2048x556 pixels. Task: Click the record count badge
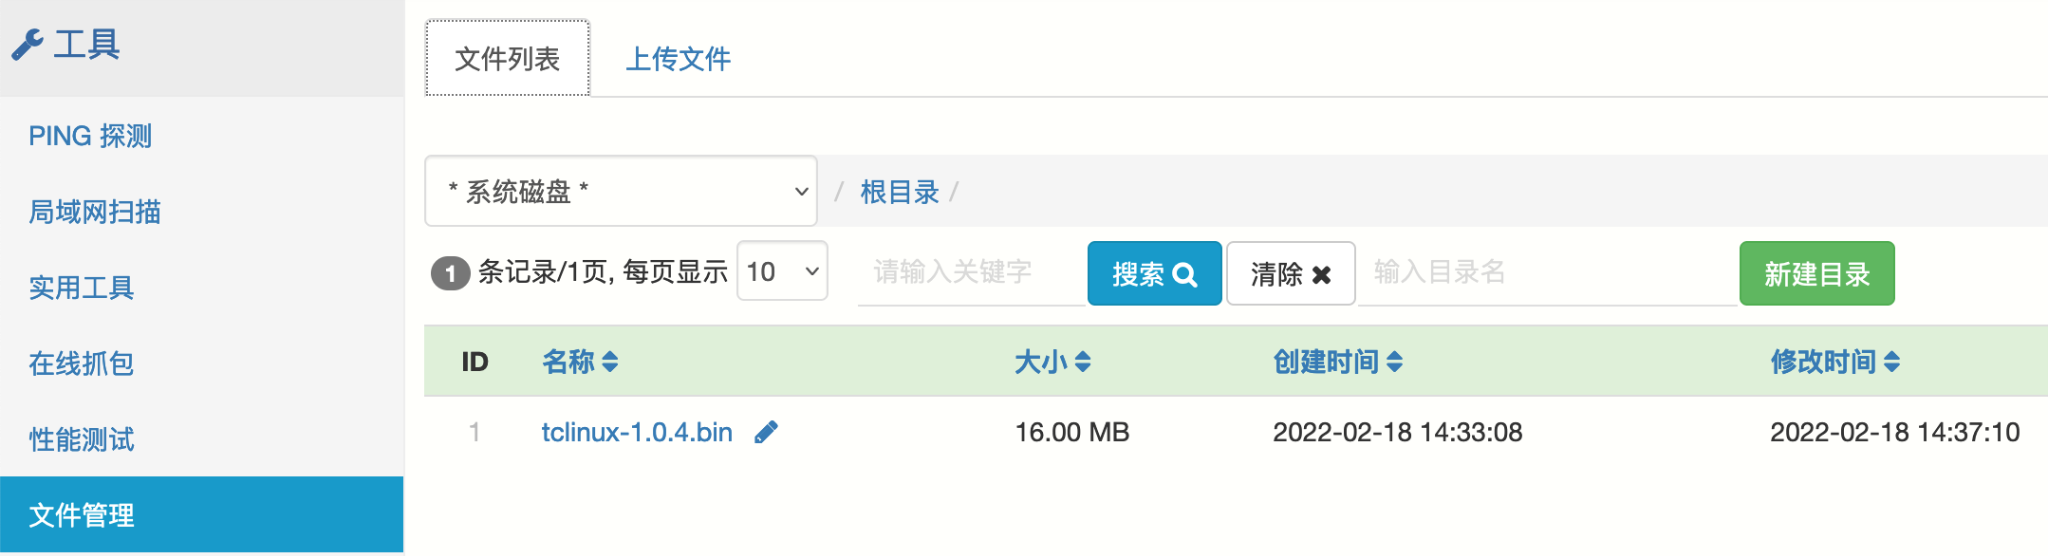(450, 273)
